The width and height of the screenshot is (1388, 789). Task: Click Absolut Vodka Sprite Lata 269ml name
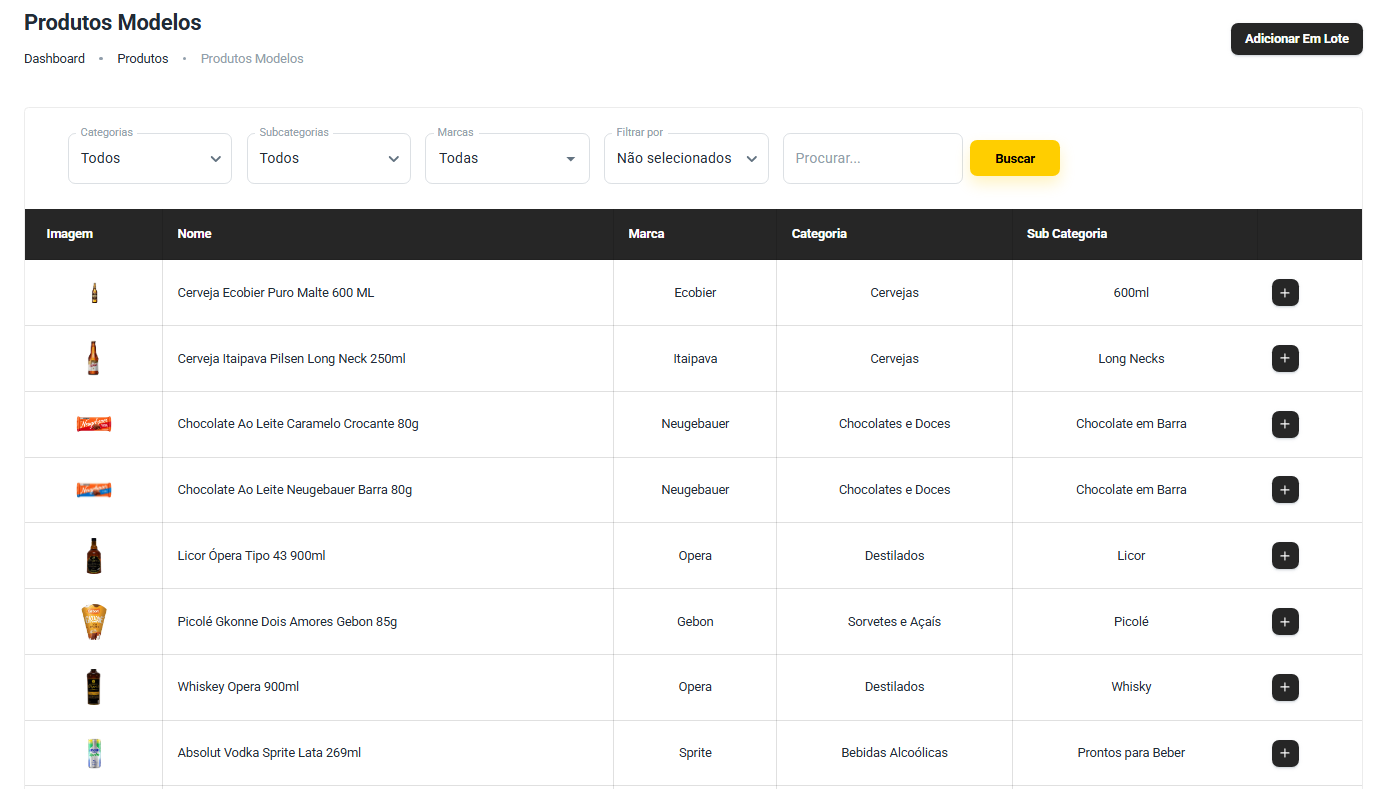coord(269,753)
